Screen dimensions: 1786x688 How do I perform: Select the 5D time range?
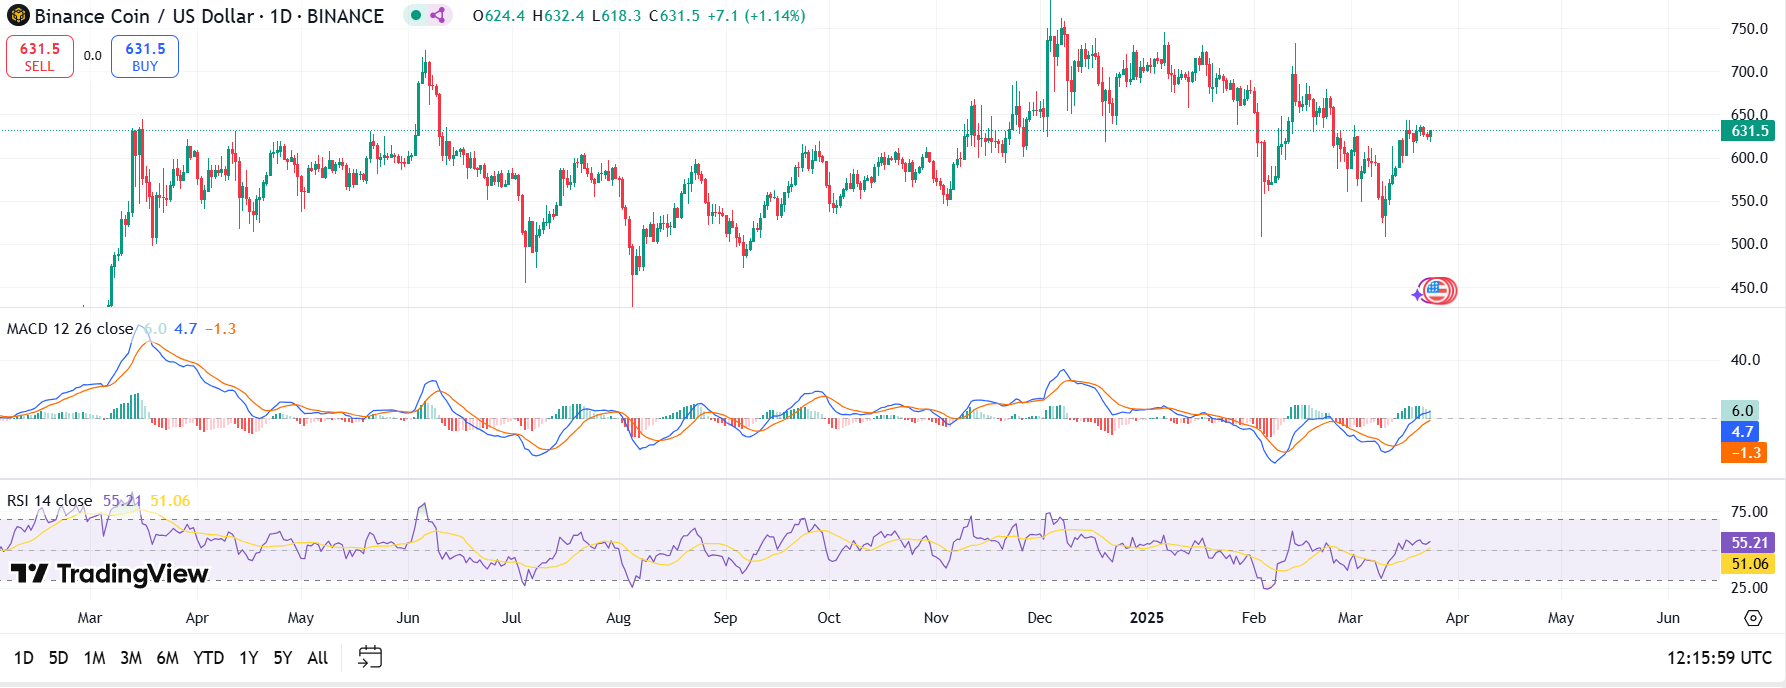point(59,658)
